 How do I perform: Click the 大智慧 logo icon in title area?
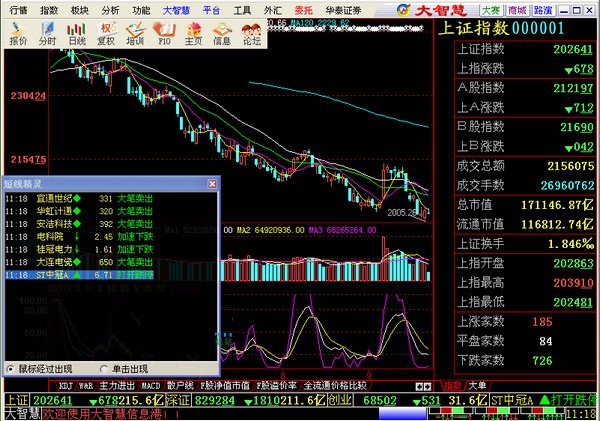(403, 10)
